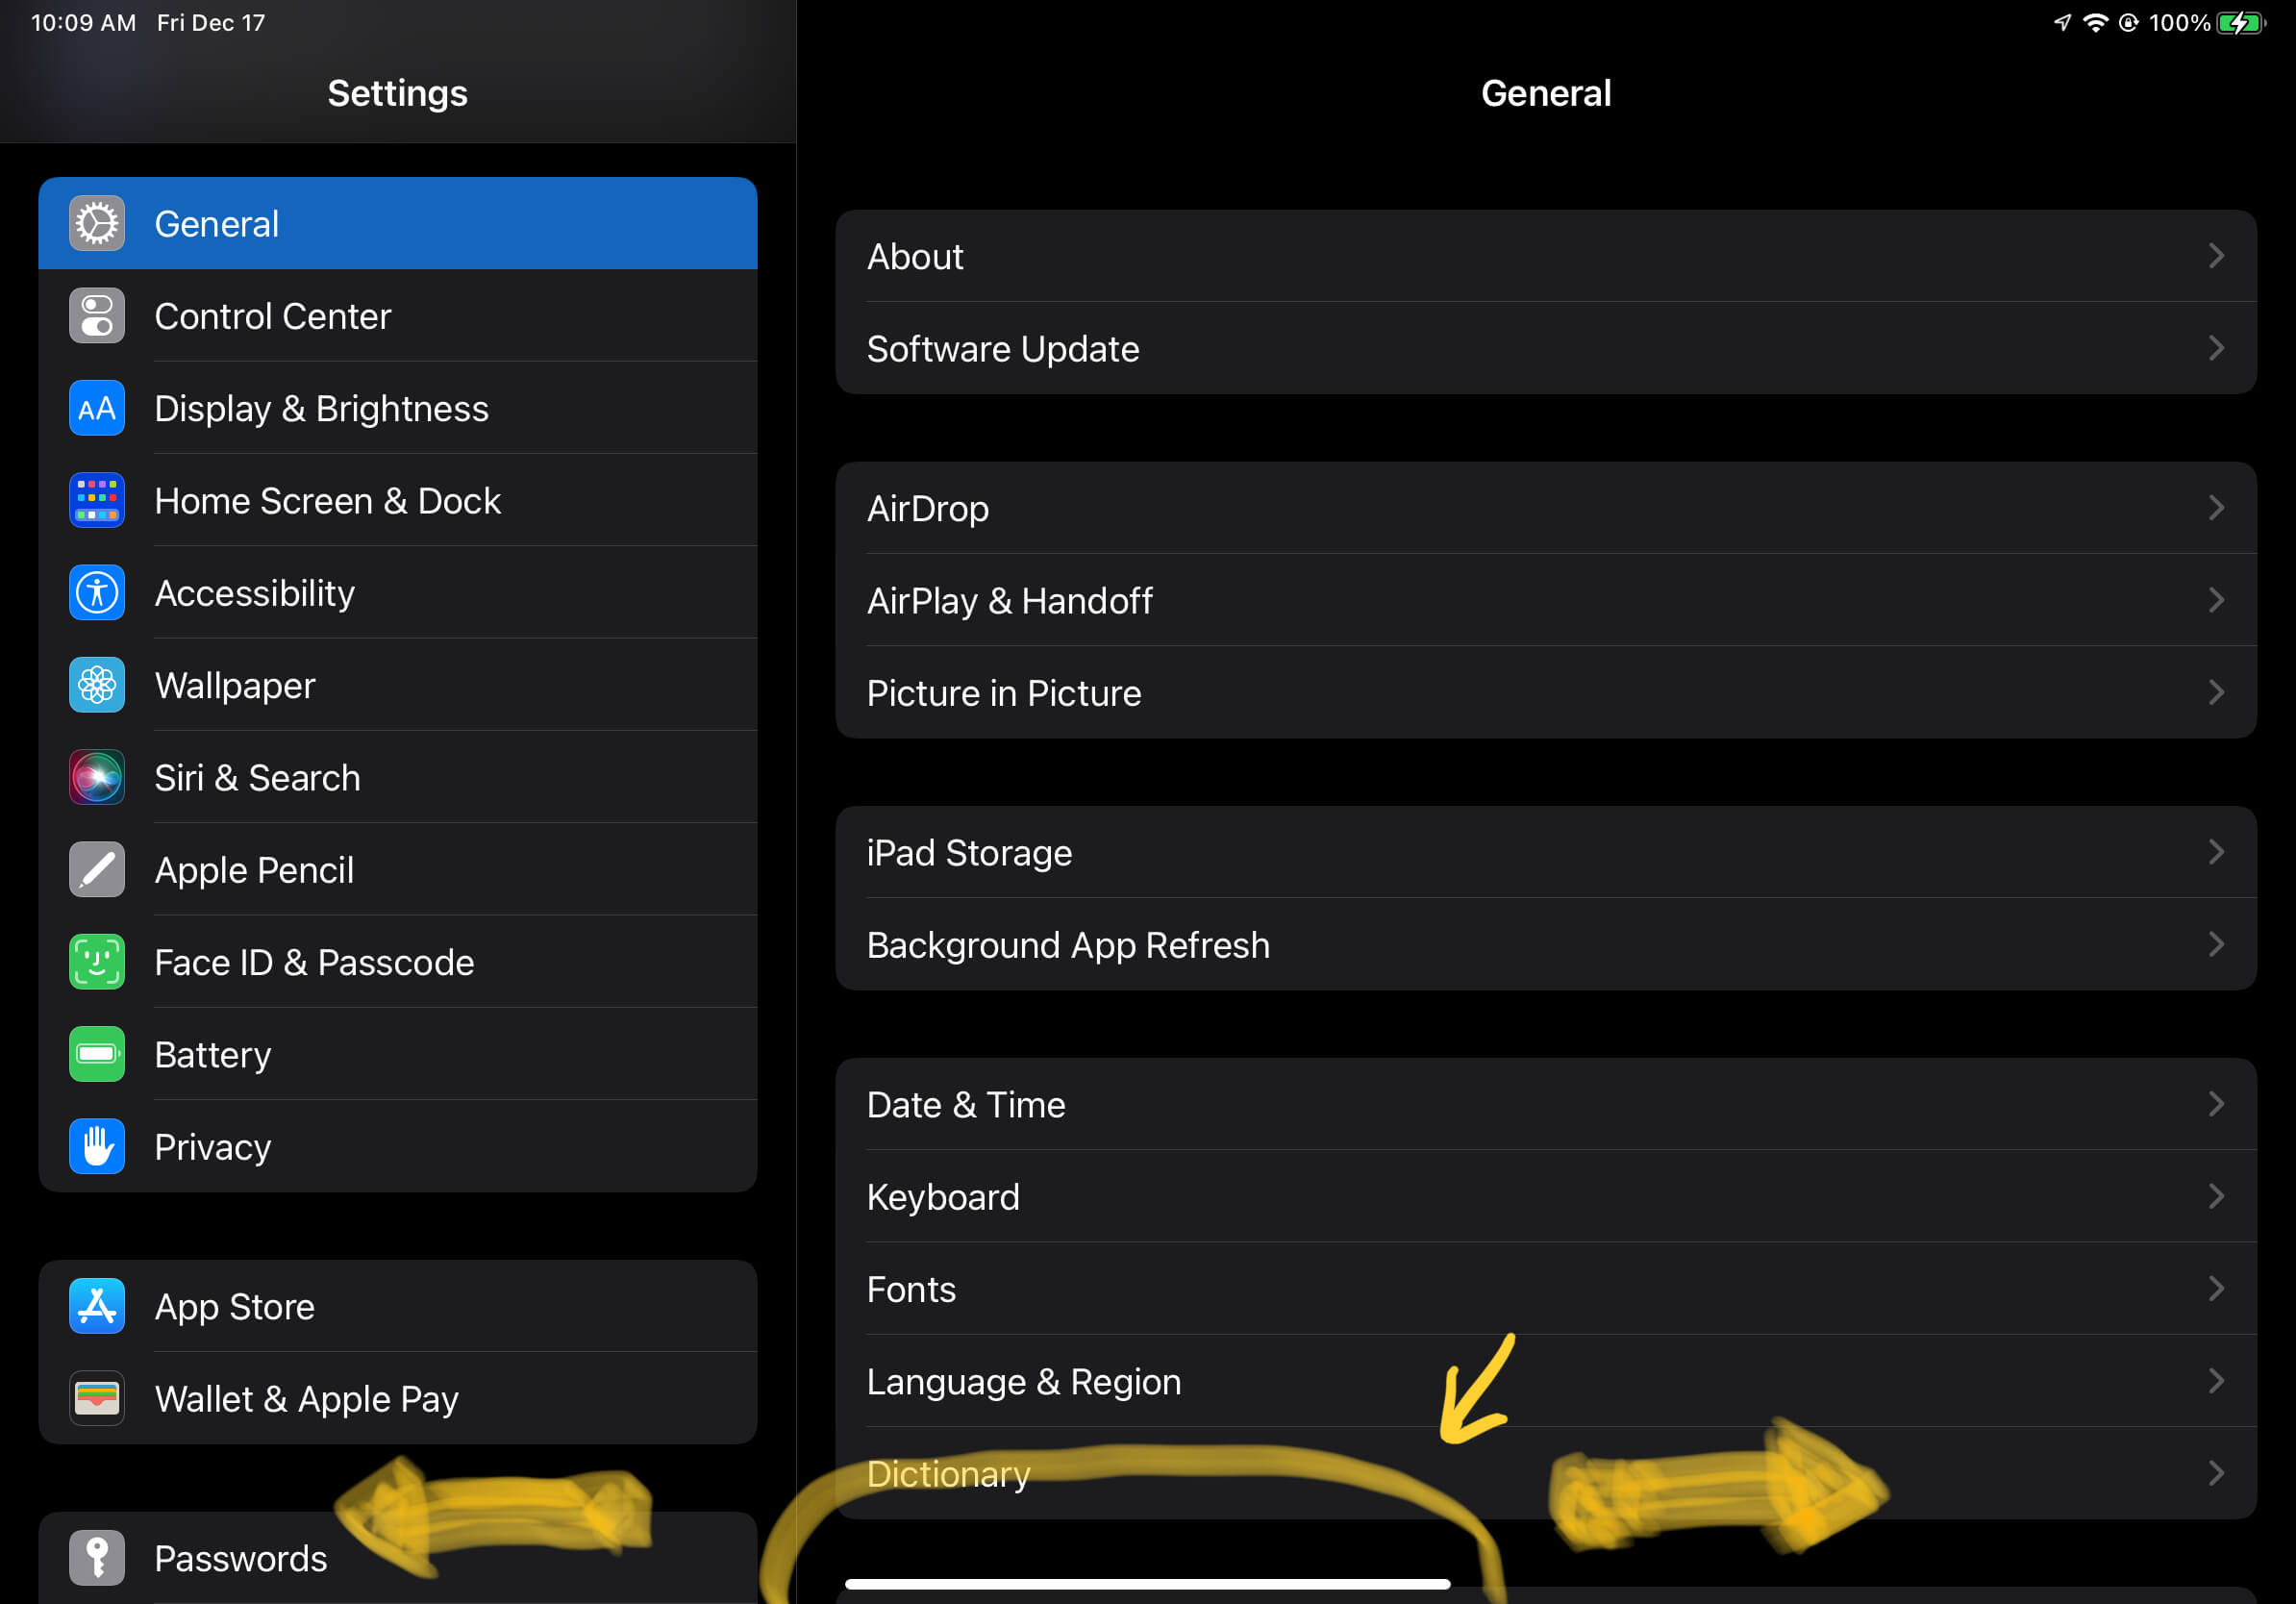Tap the Face ID & Passcode icon
The image size is (2296, 1604).
pyautogui.click(x=94, y=962)
